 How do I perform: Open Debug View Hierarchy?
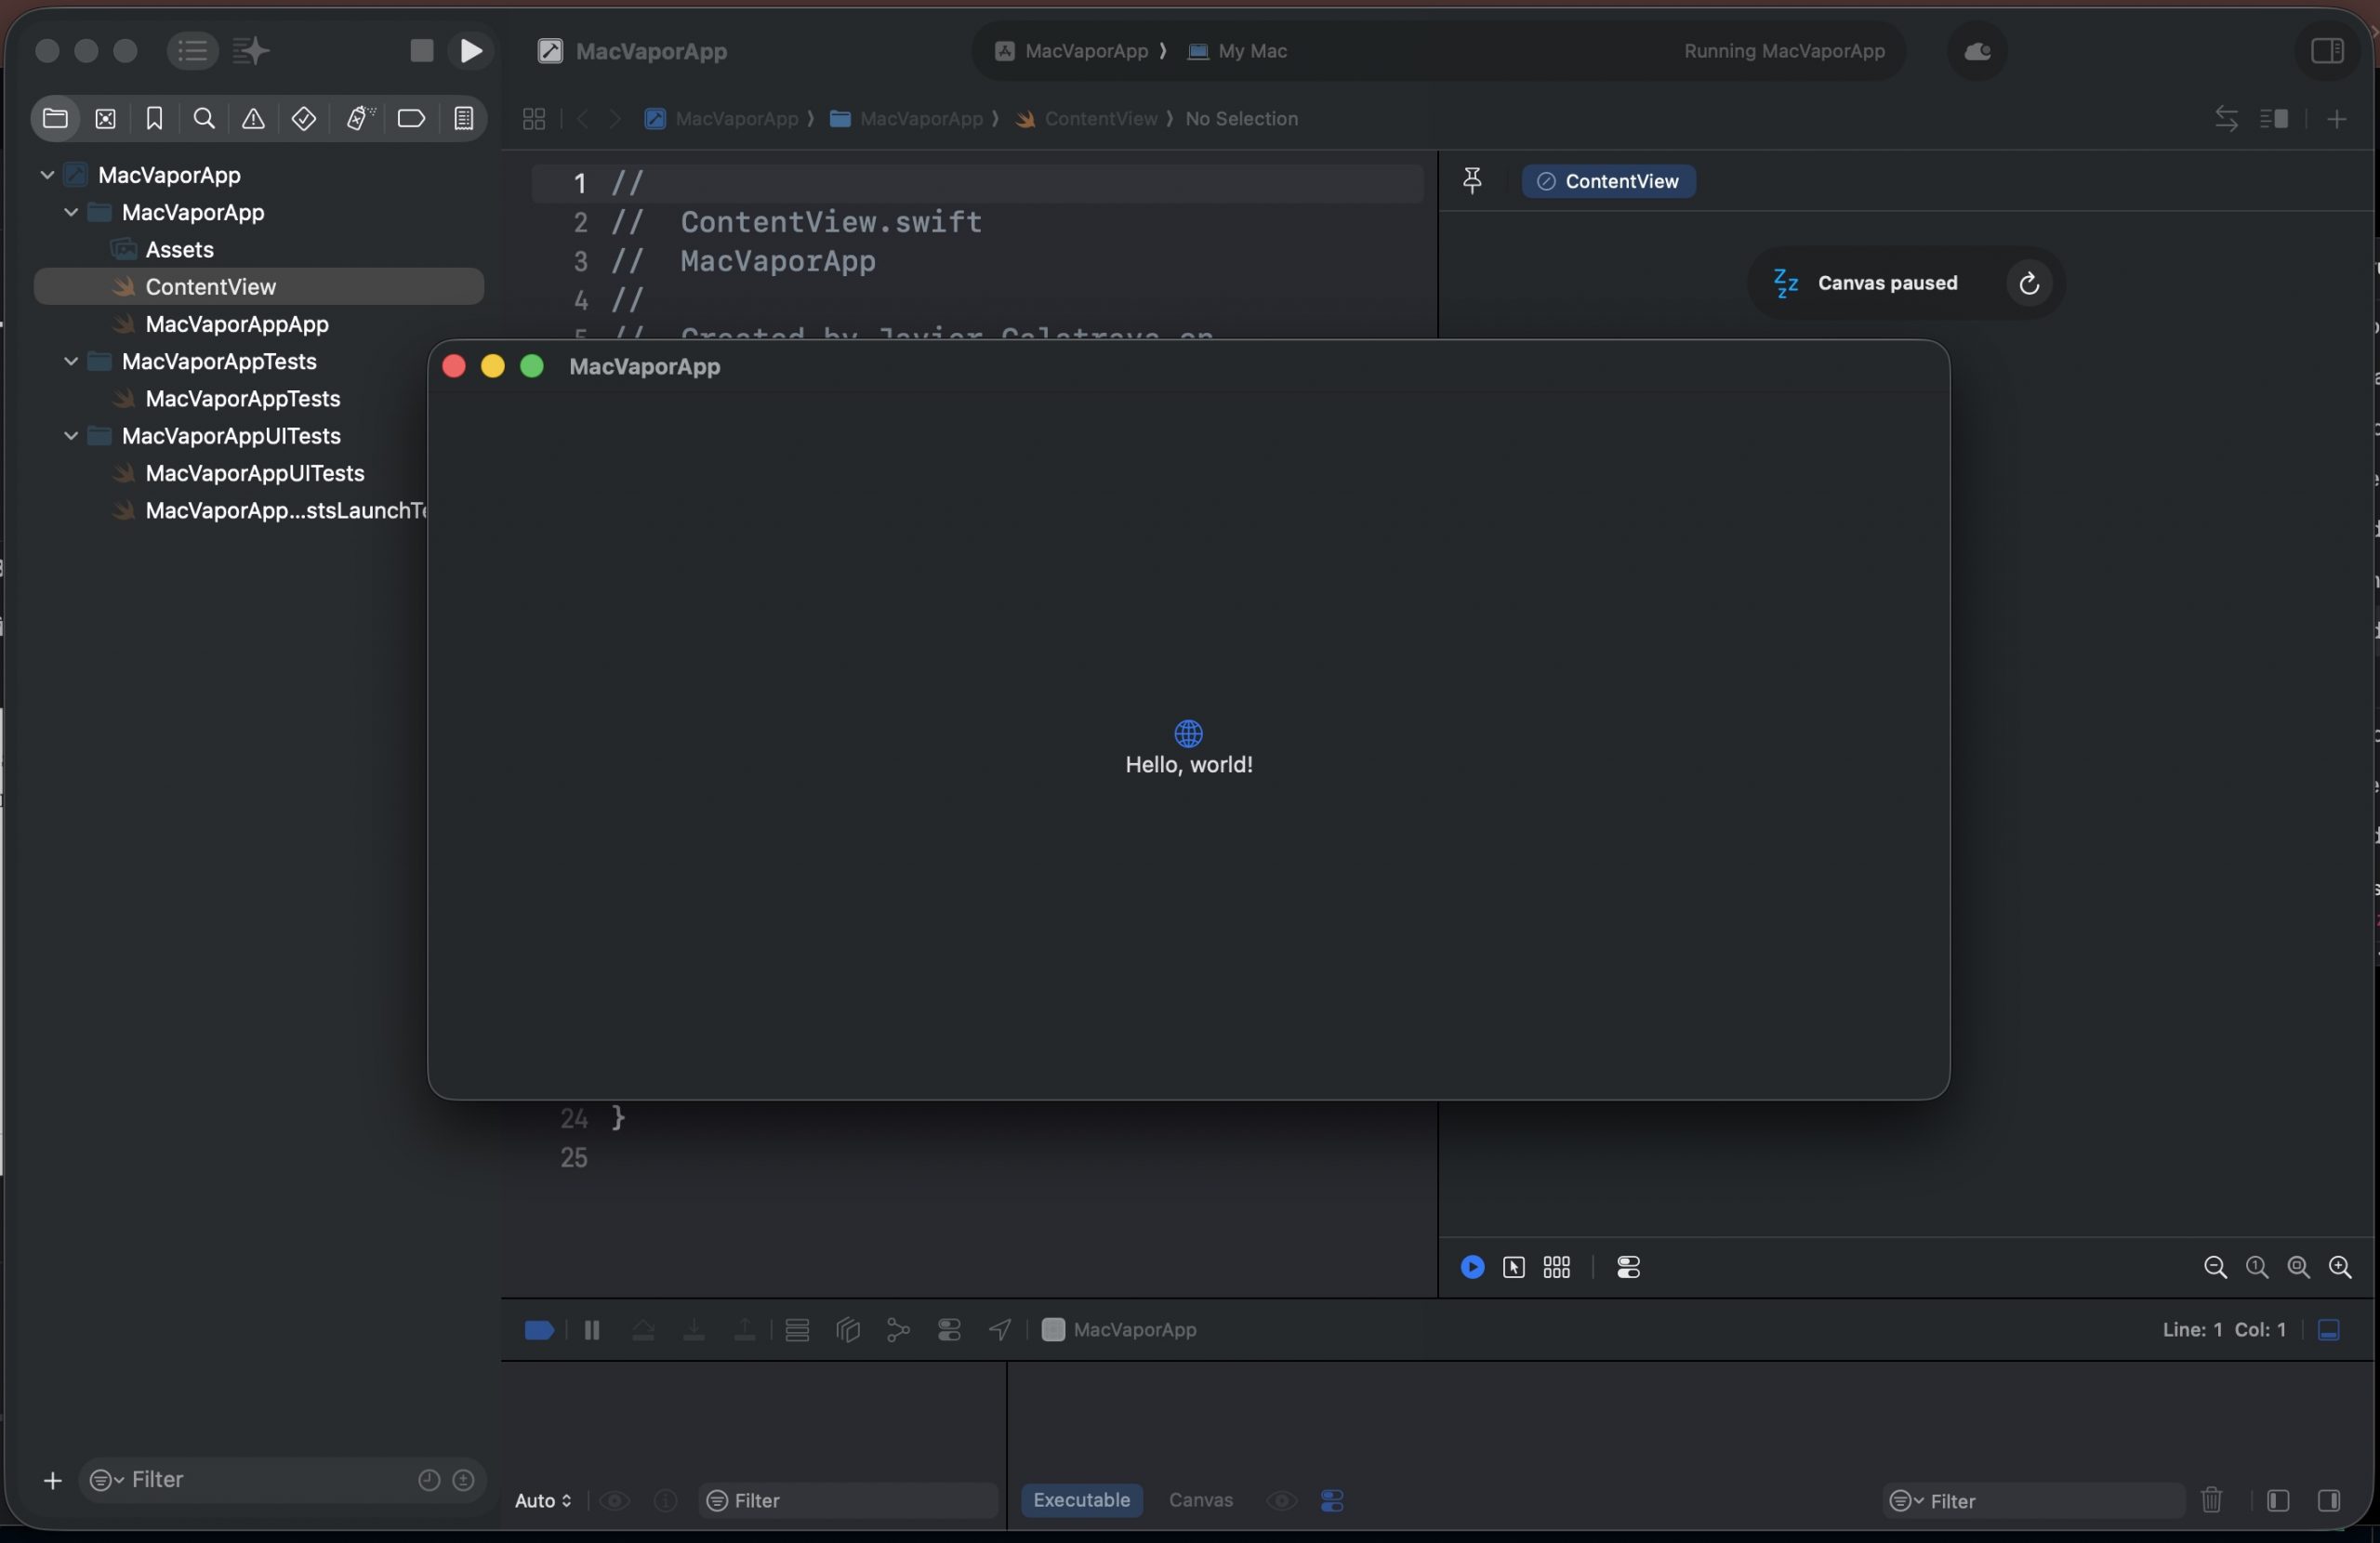848,1330
